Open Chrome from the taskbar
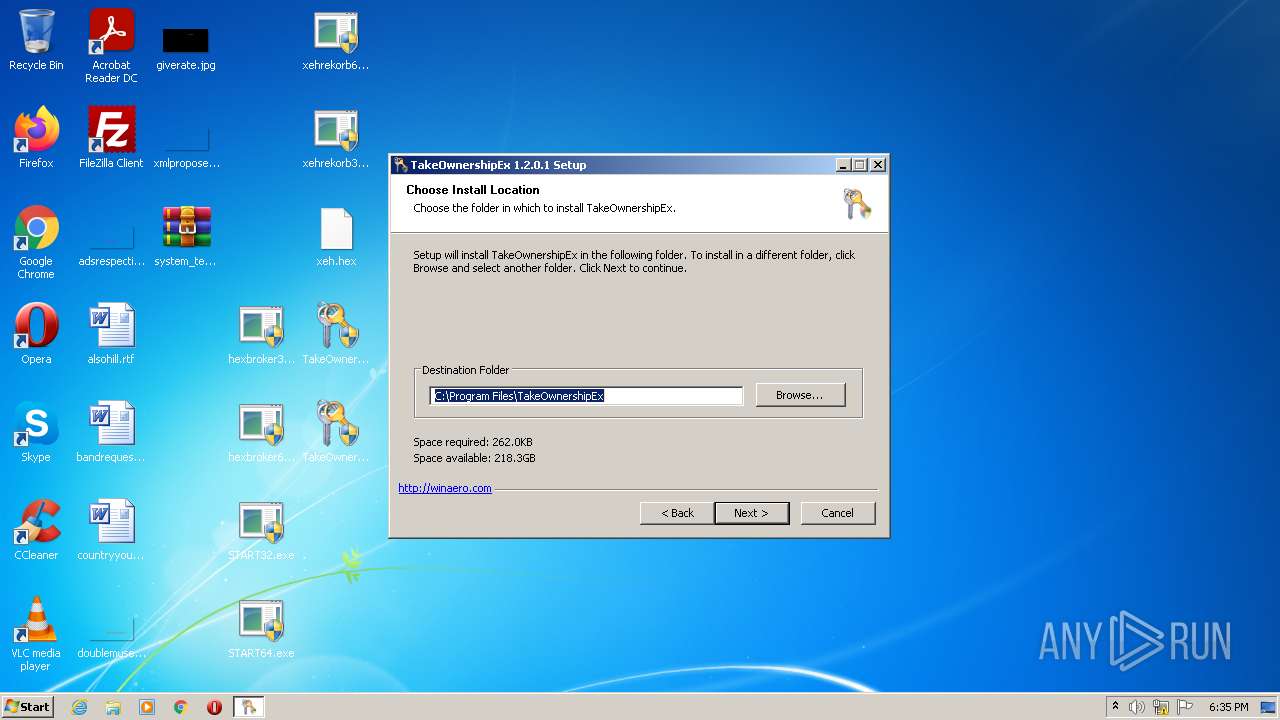Image resolution: width=1280 pixels, height=720 pixels. click(181, 707)
